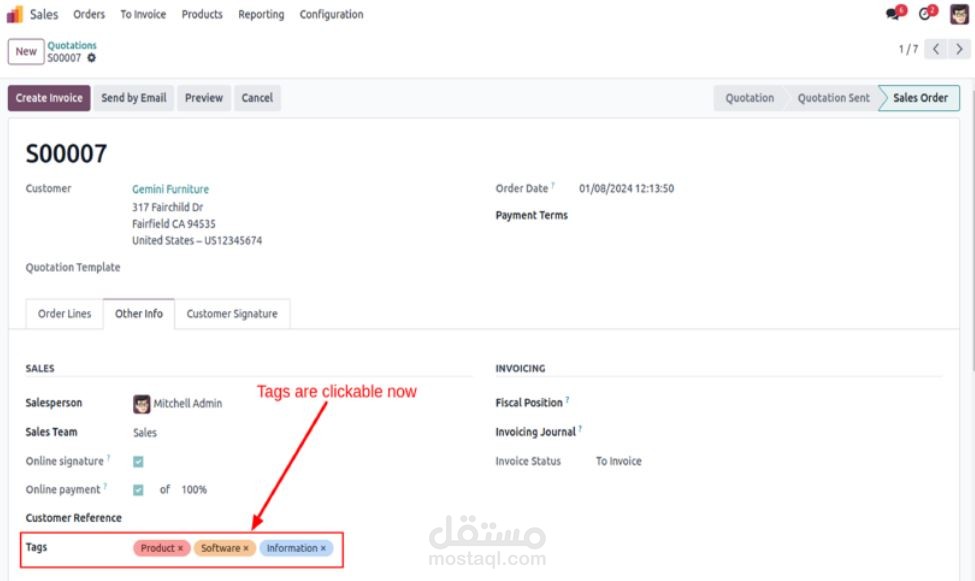Click the Sales Team value Sales
This screenshot has height=581, width=975.
145,433
